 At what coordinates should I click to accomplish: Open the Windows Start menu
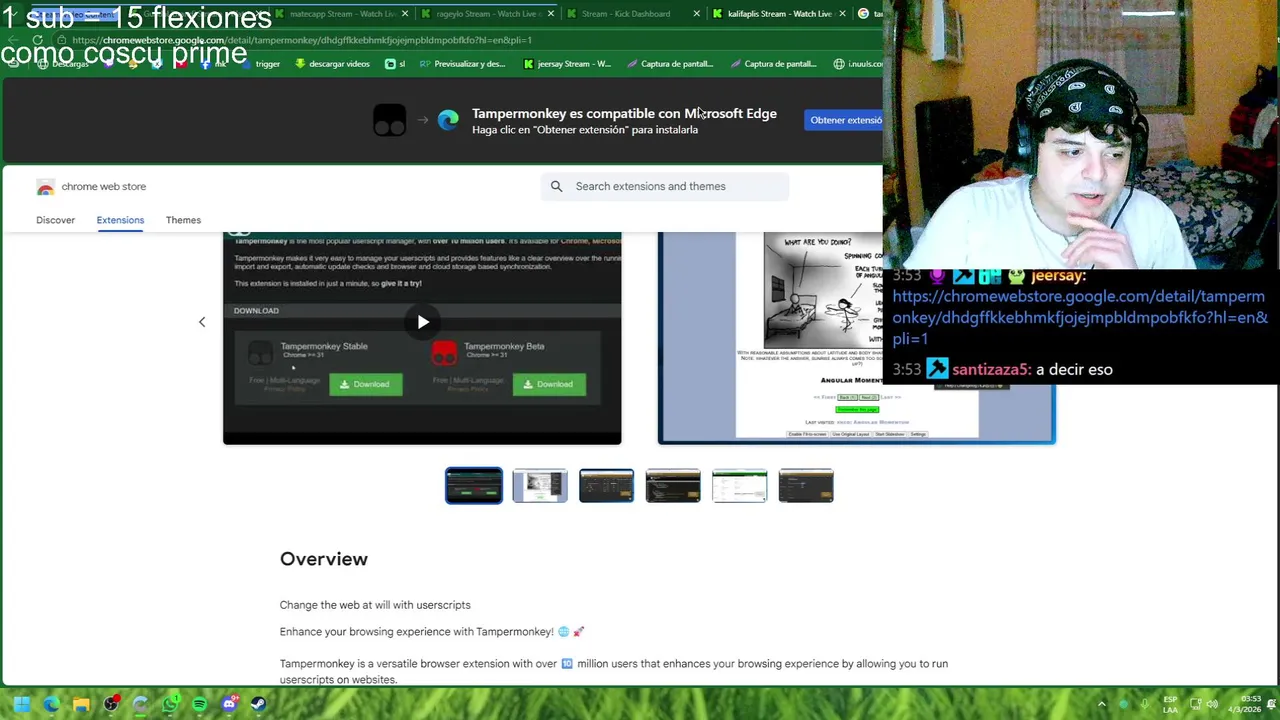click(x=22, y=704)
